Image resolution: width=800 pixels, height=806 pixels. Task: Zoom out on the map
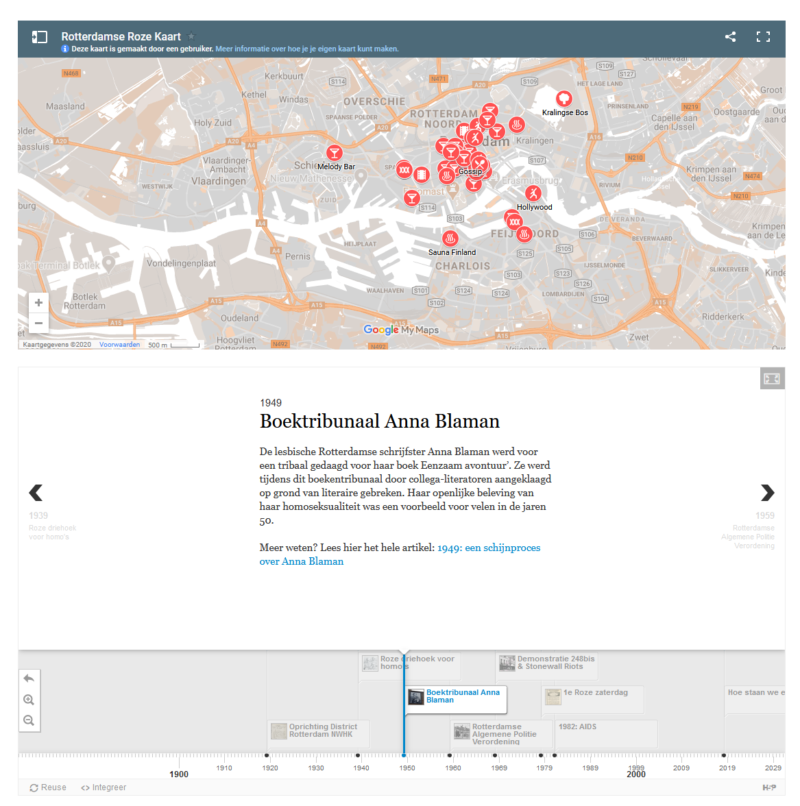[39, 323]
